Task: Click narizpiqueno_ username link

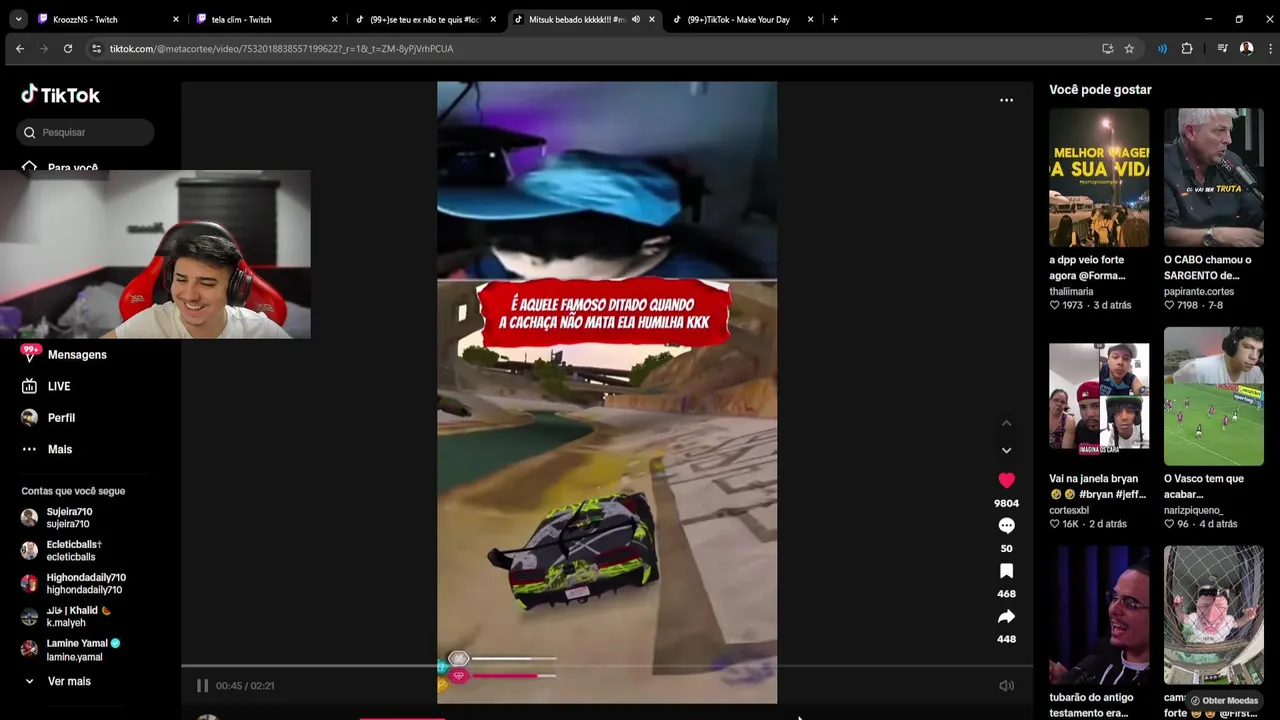Action: click(1193, 510)
